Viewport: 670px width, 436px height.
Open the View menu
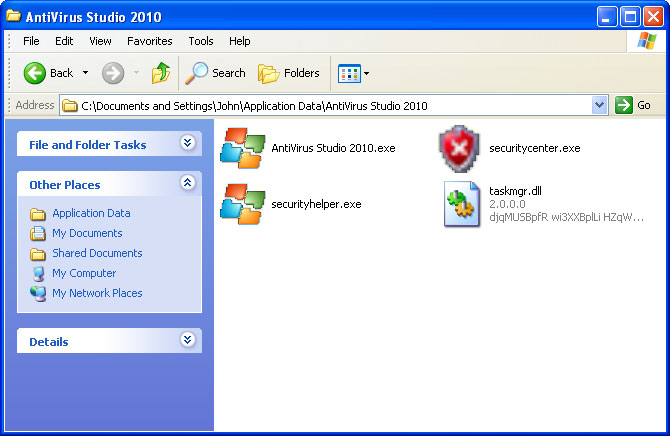click(x=100, y=41)
